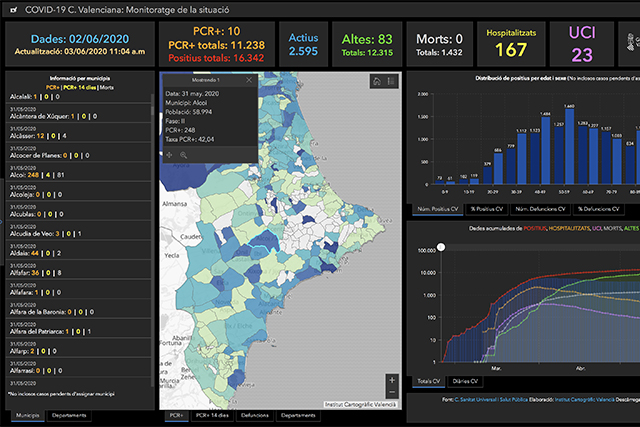Viewport: 640px width, 427px height.
Task: Select the Totals CV tab
Action: tap(429, 381)
